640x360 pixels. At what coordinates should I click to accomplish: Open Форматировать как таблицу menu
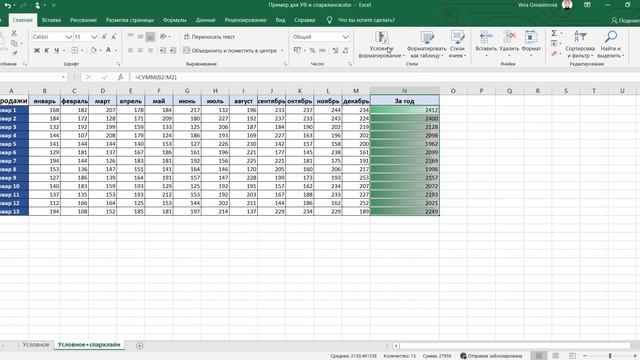pos(427,44)
